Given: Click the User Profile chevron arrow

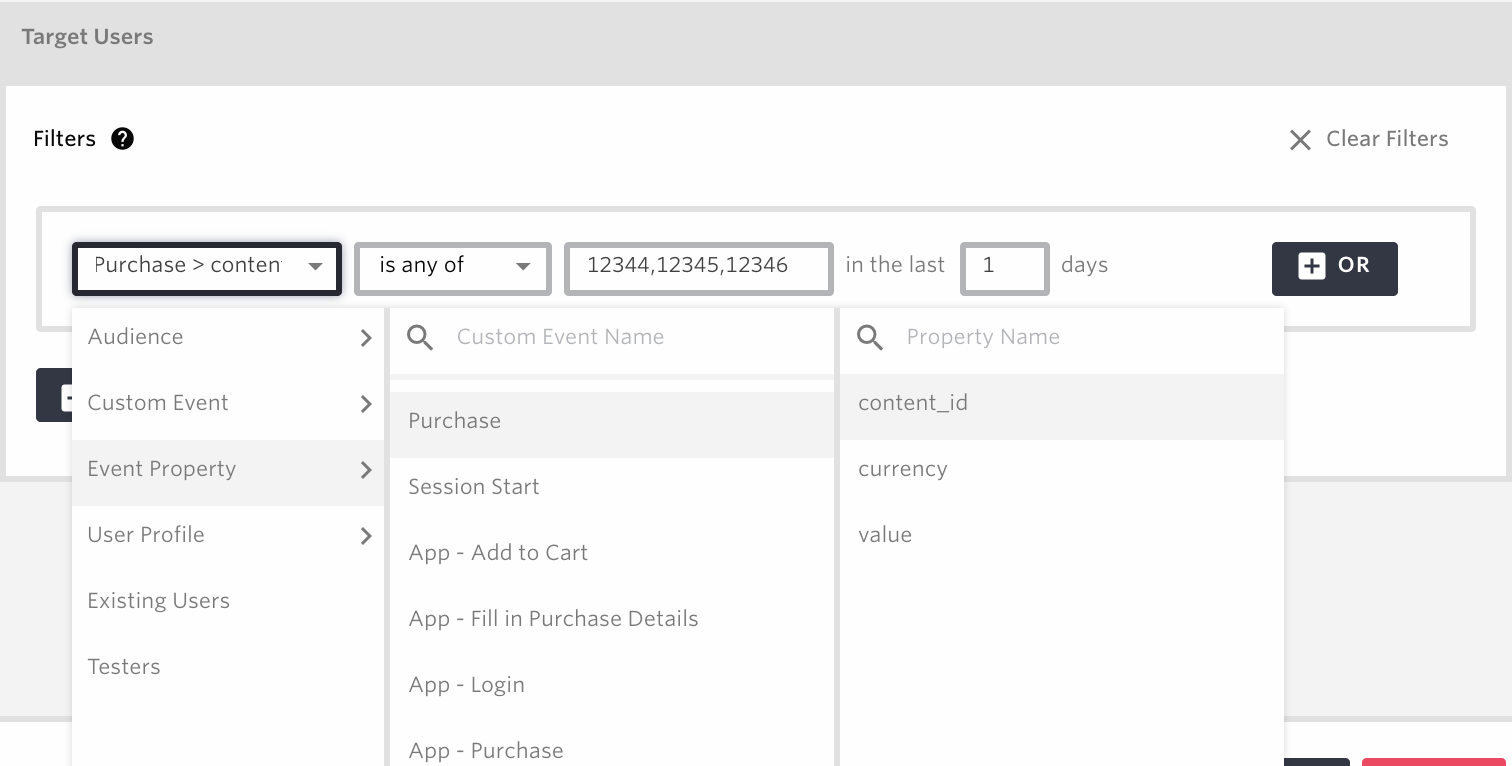Looking at the screenshot, I should (366, 536).
